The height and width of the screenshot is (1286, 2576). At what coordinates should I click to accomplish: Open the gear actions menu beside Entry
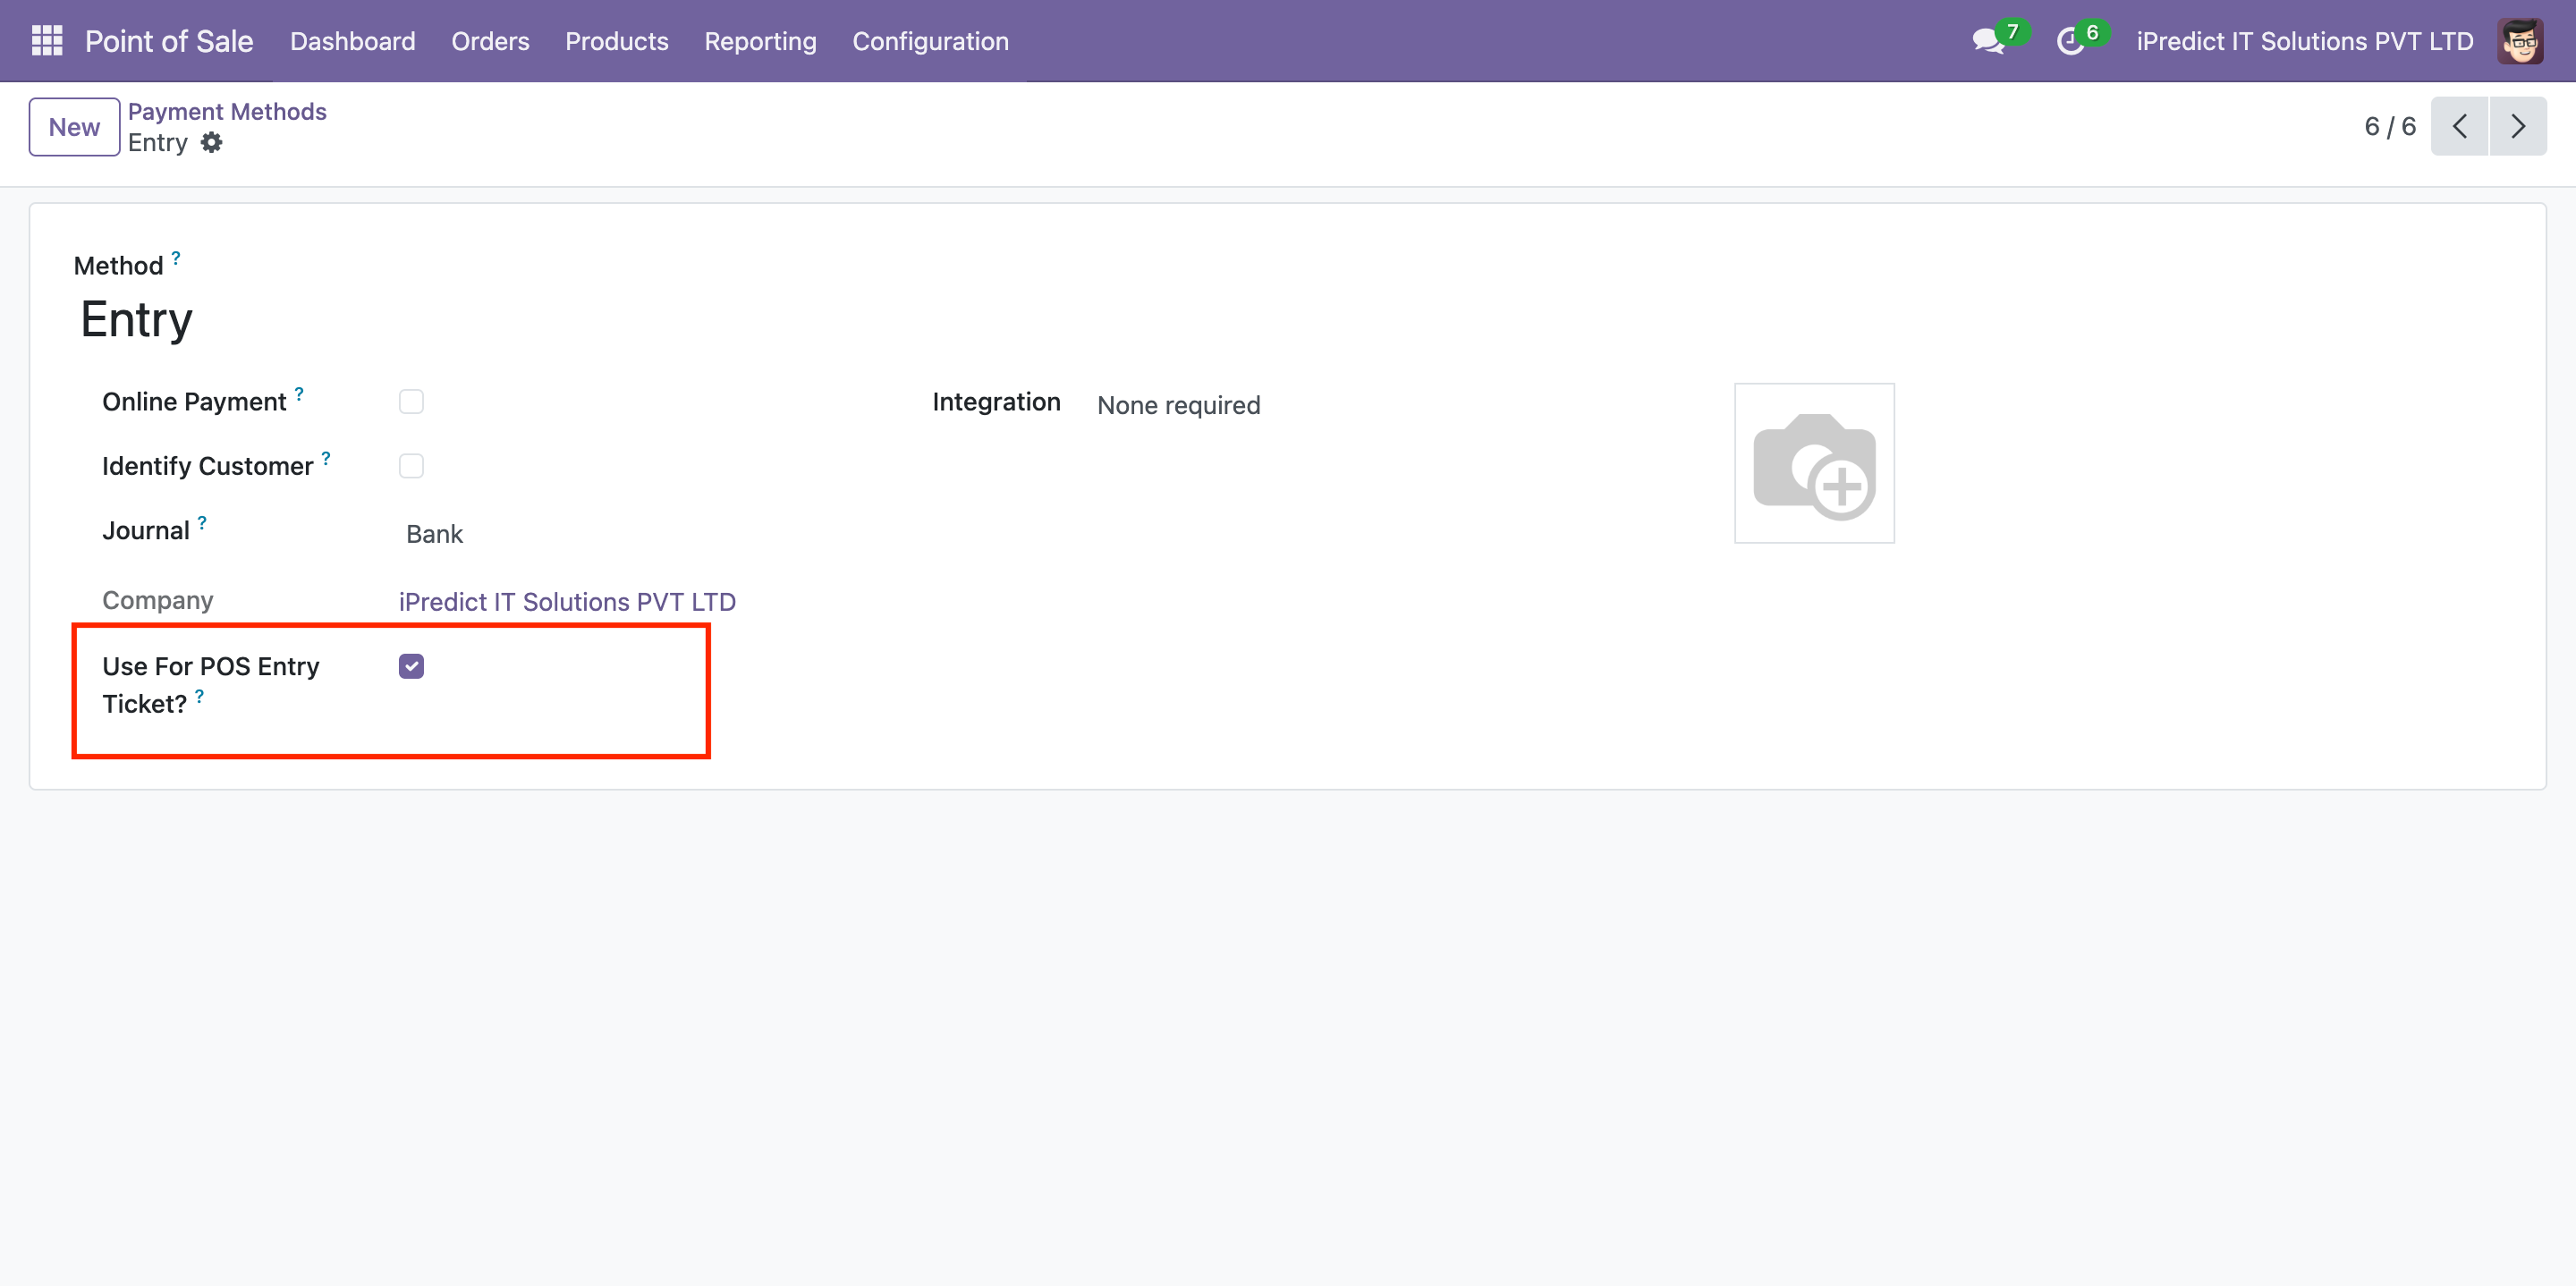click(211, 143)
